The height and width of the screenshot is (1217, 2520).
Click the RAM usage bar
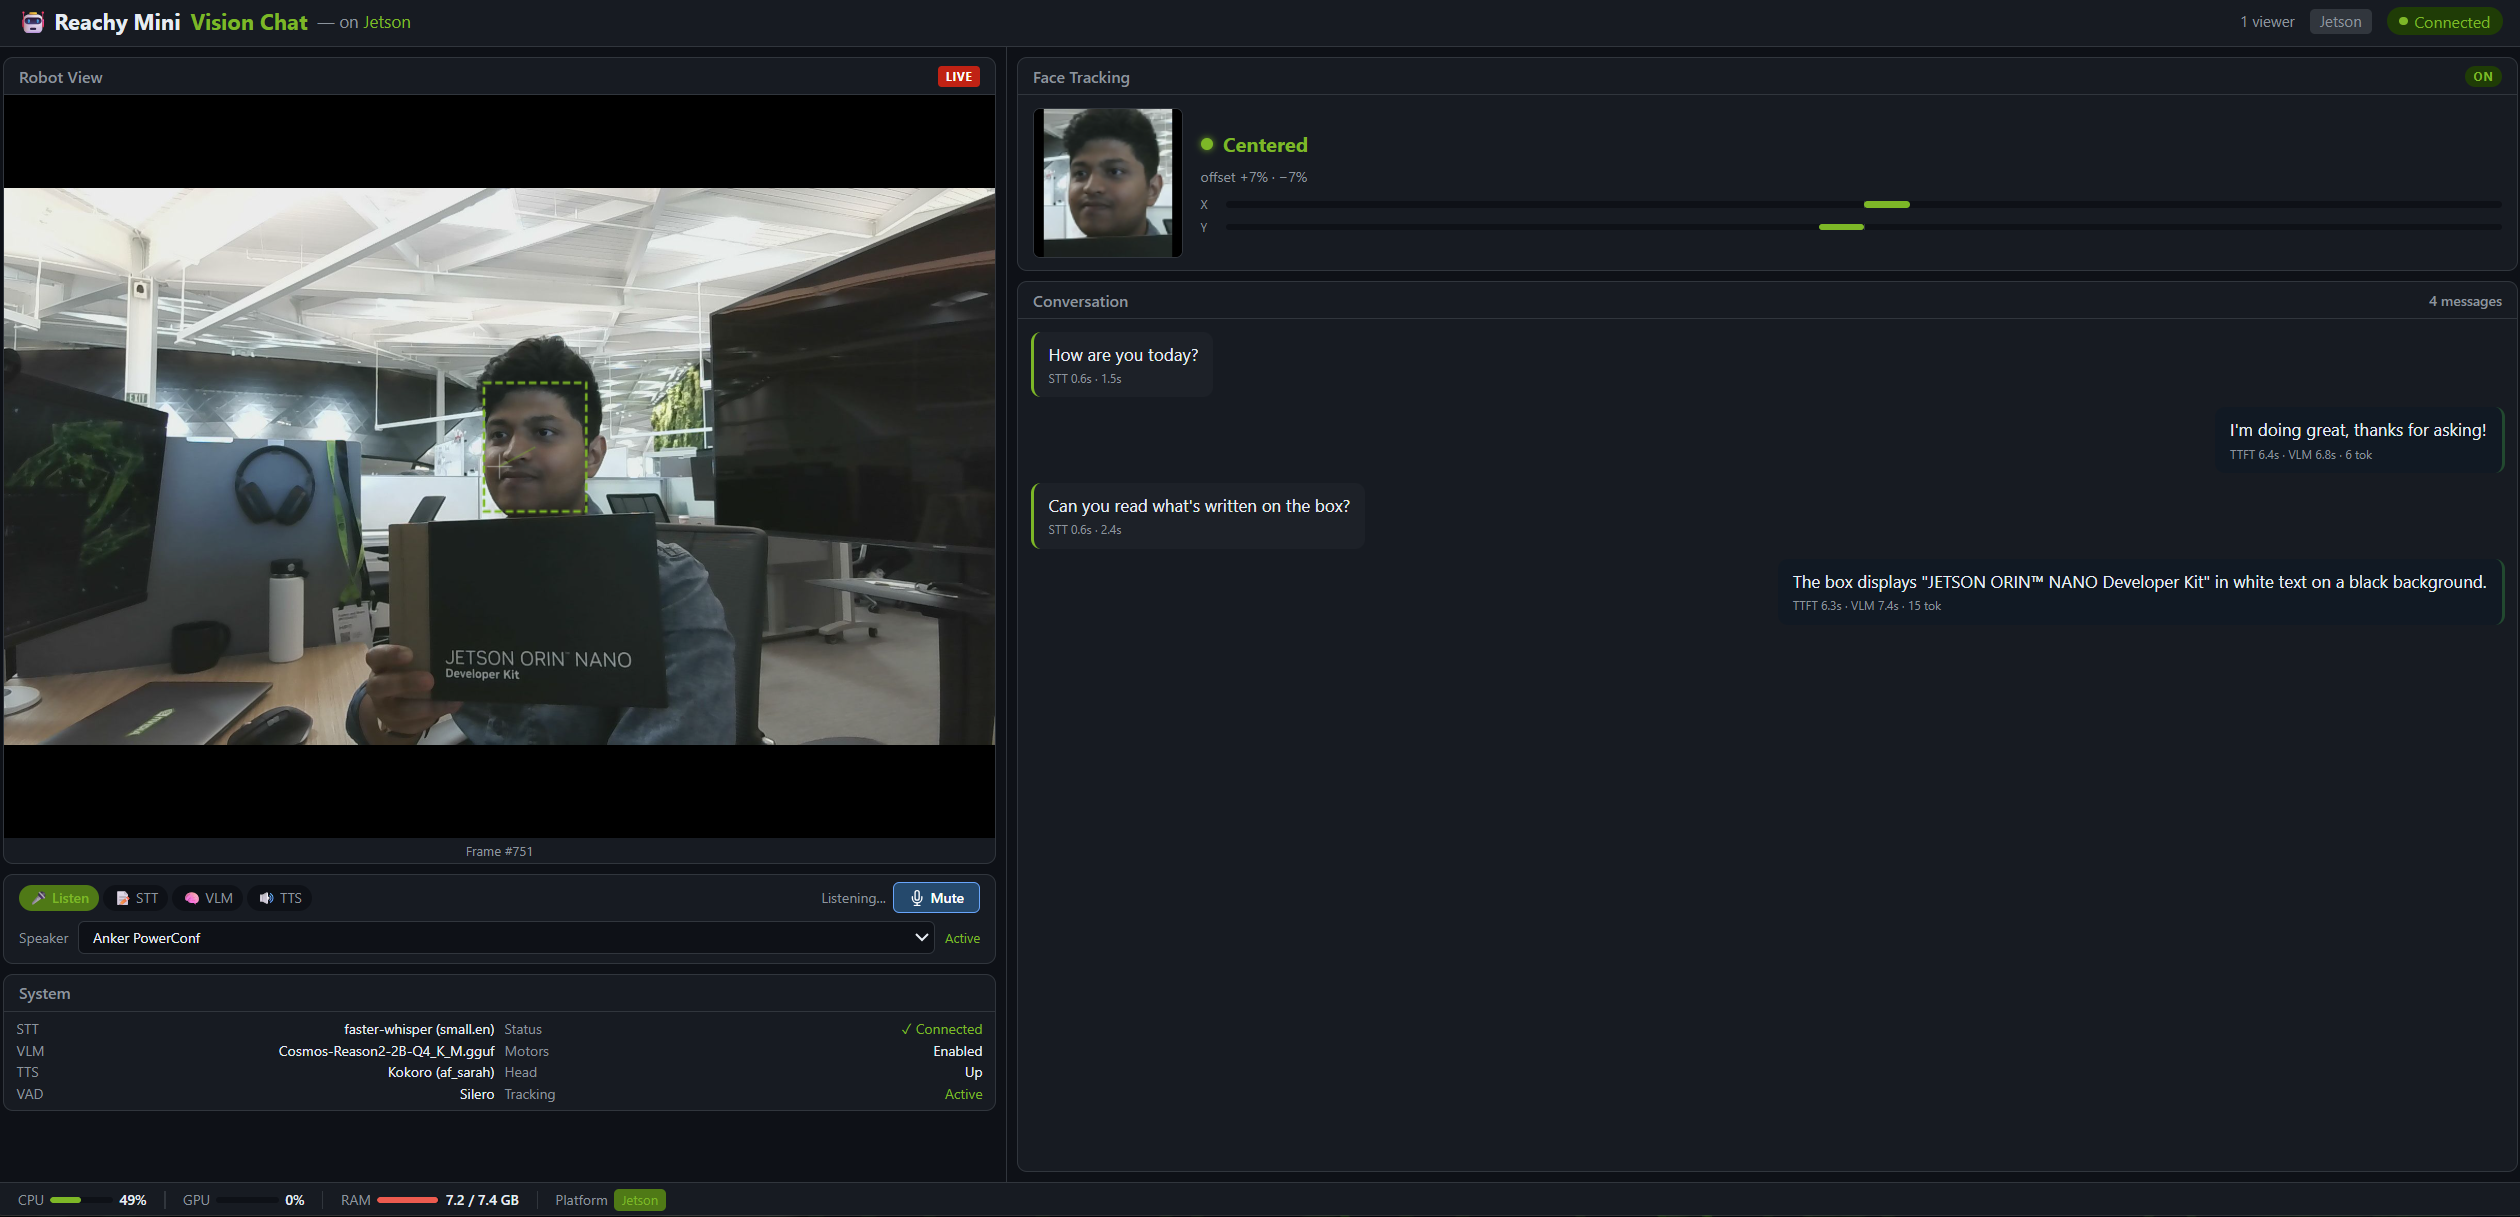(407, 1200)
